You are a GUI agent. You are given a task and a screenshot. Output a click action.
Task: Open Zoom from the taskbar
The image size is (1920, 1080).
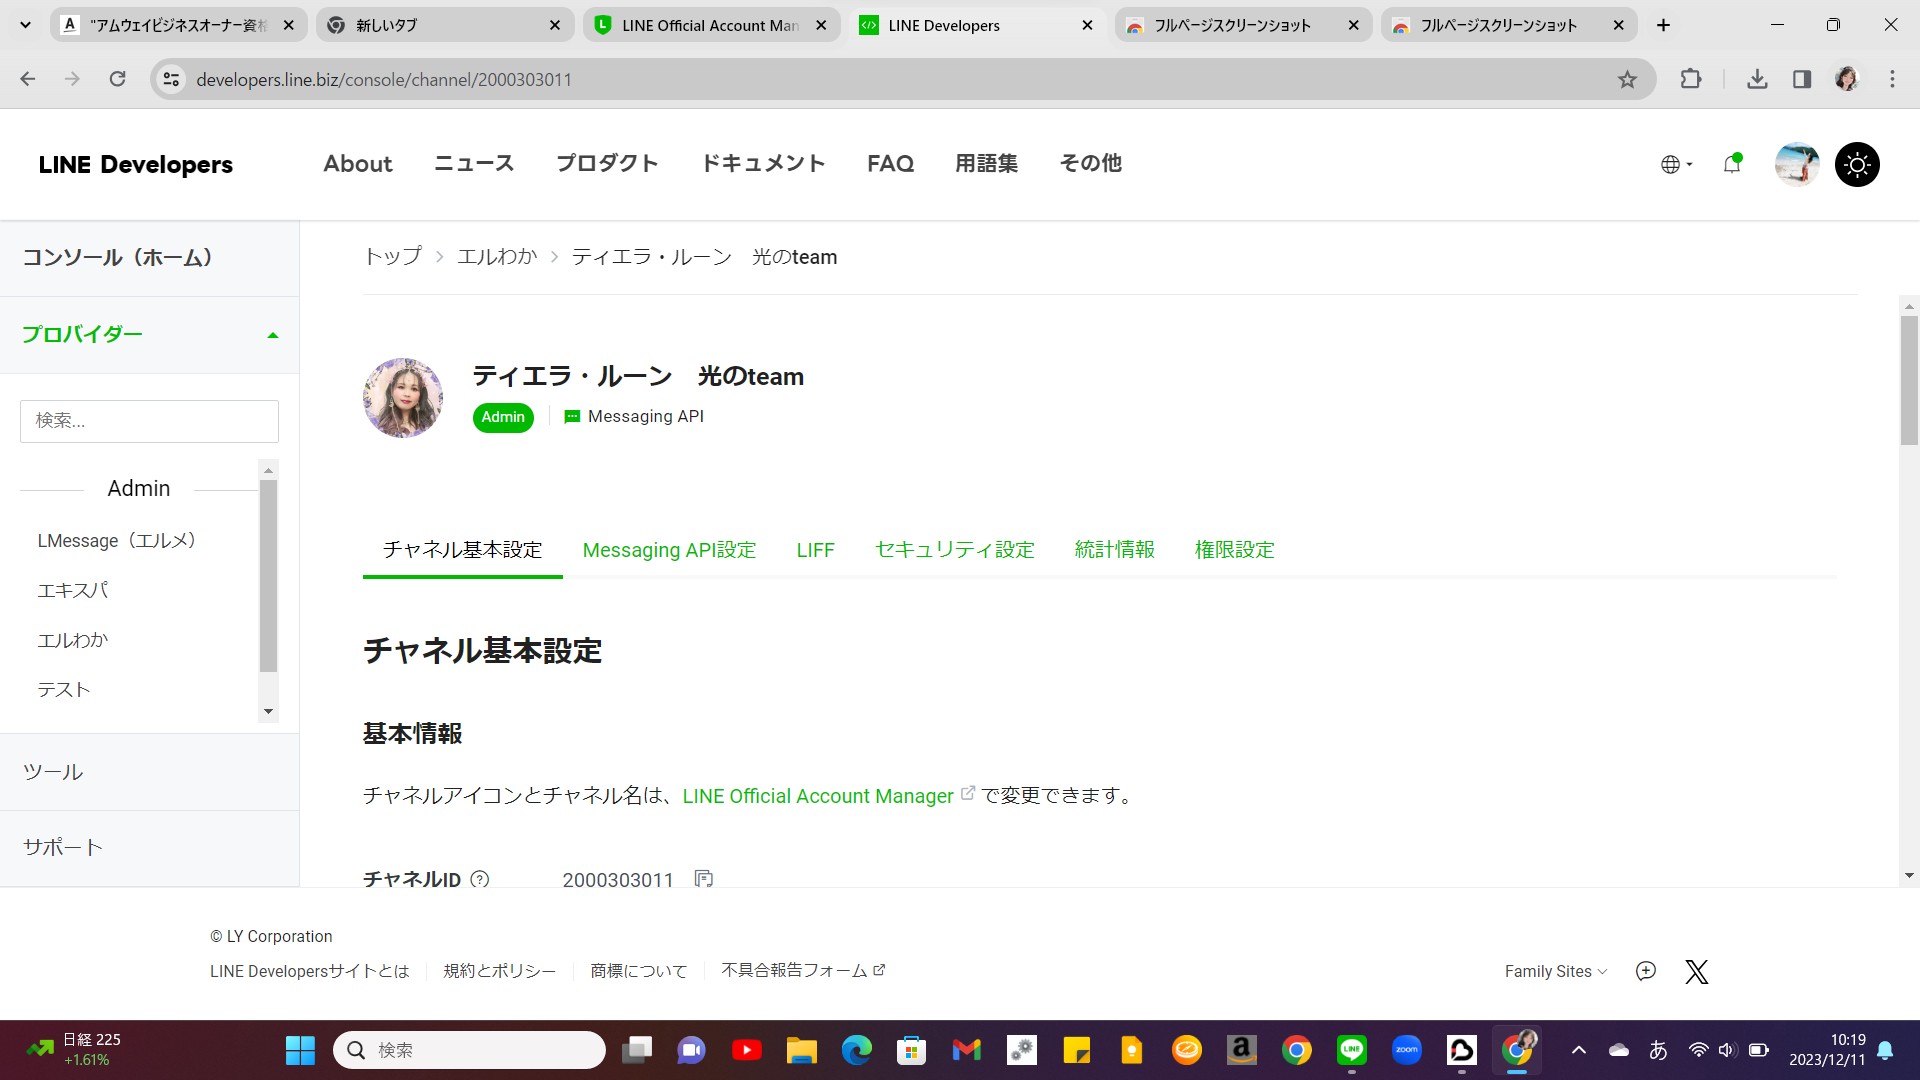coord(1407,1050)
